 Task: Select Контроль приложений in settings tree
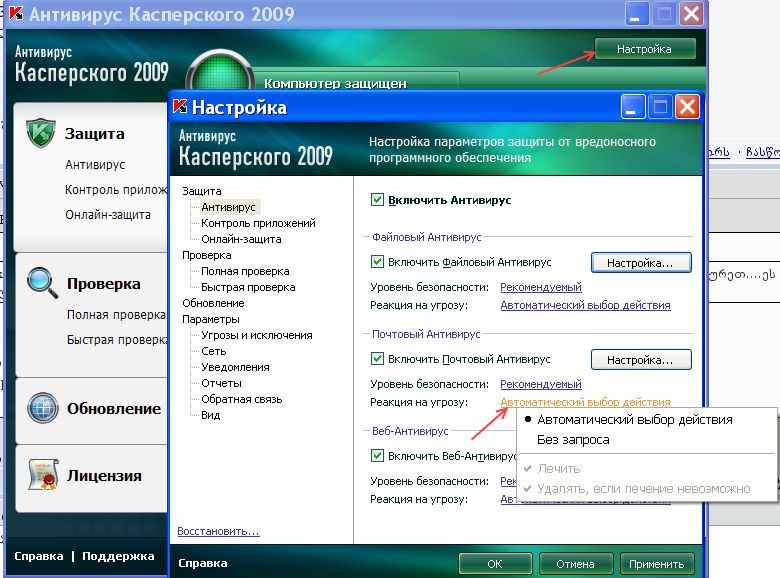click(258, 223)
